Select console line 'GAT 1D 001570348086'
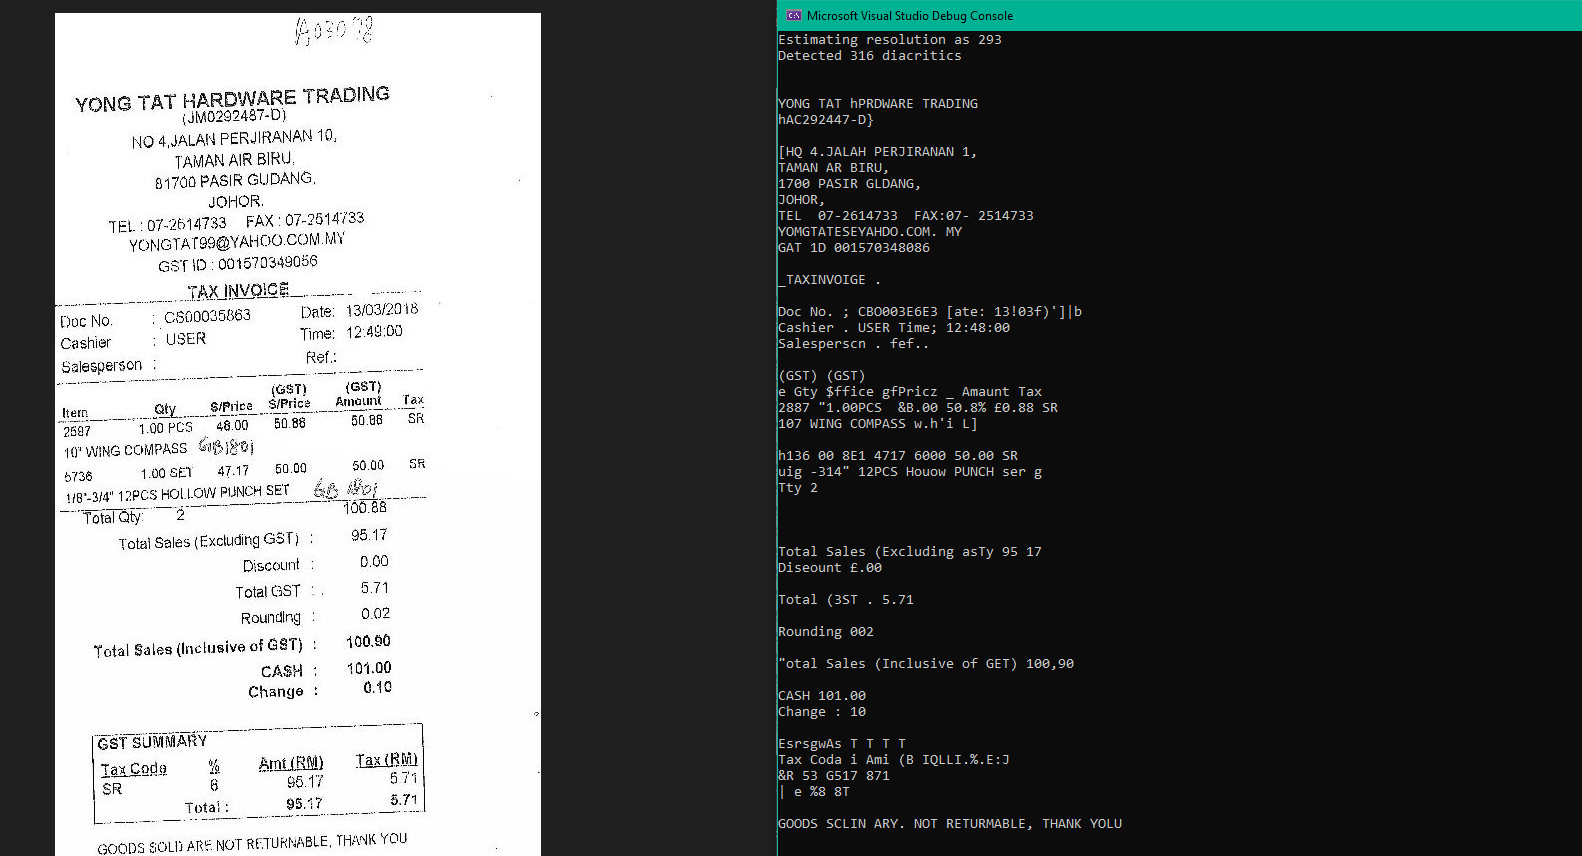Image resolution: width=1582 pixels, height=856 pixels. coord(853,248)
